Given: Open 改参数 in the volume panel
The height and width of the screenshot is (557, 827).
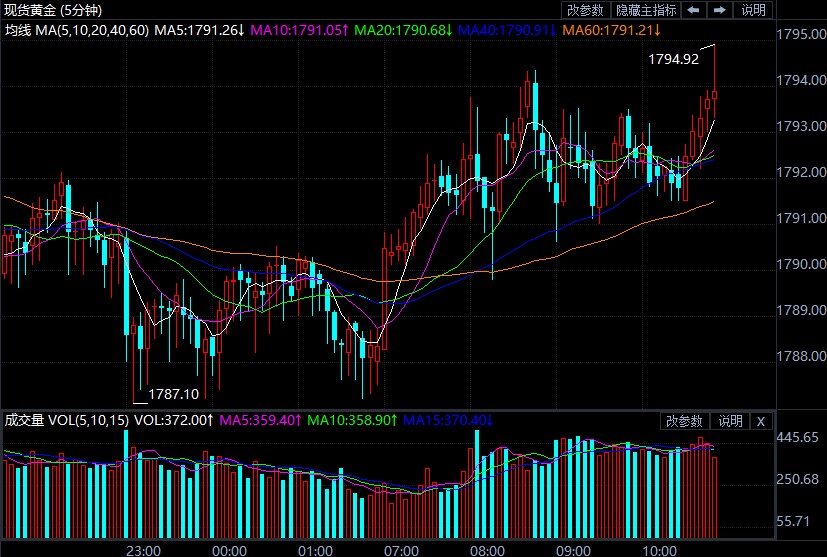Looking at the screenshot, I should coord(684,421).
